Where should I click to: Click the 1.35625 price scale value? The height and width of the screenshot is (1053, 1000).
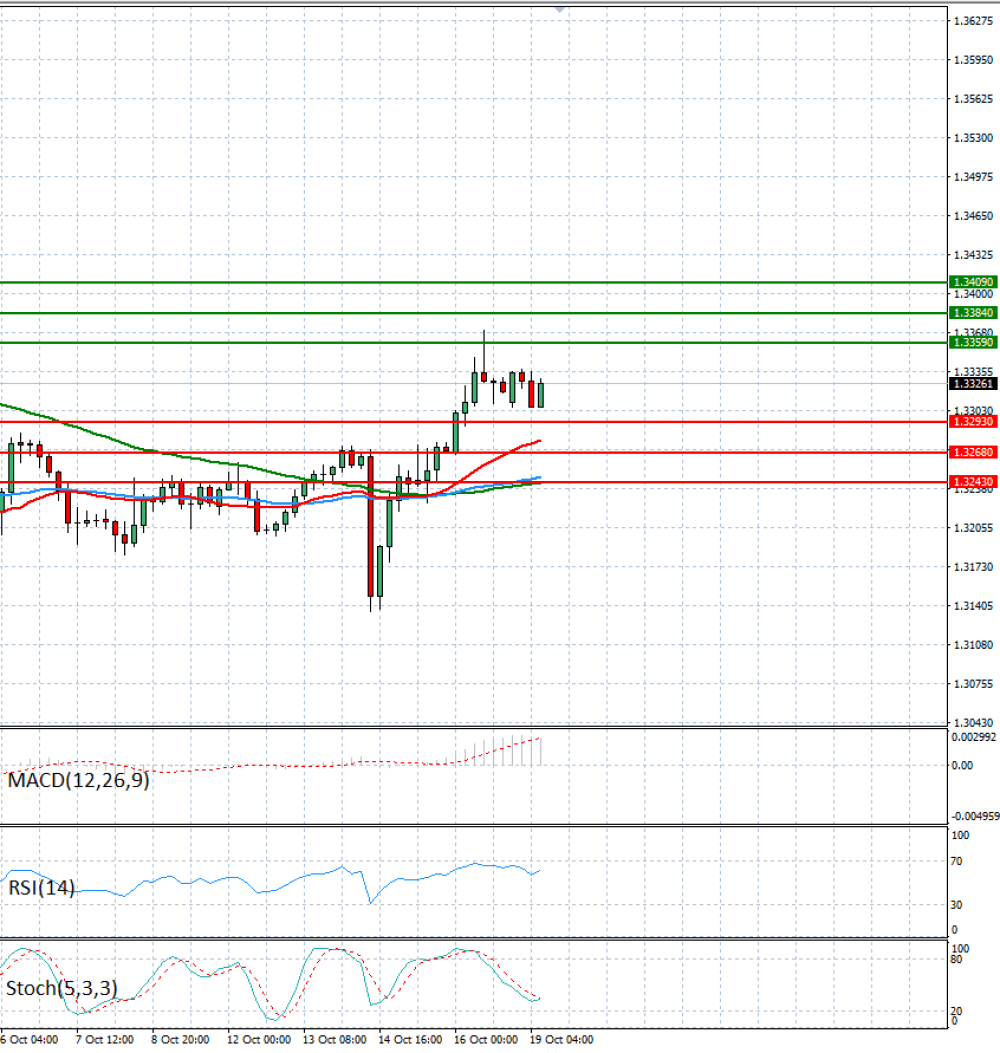[x=973, y=99]
